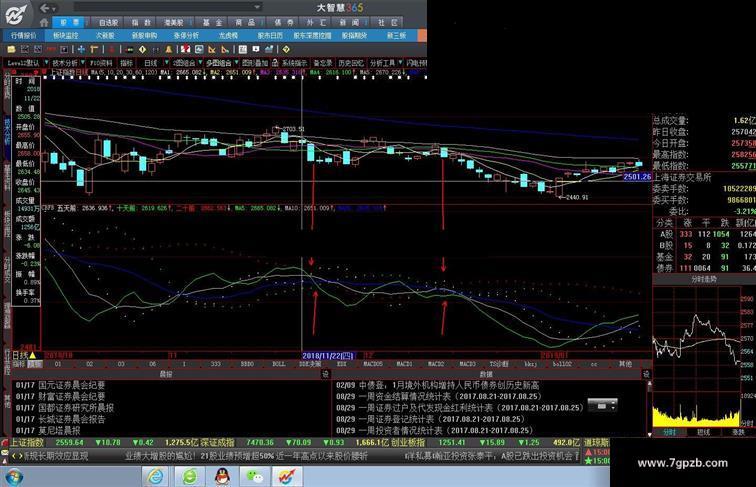Open 长城证券晨会报告 news item
This screenshot has height=487, width=756.
pyautogui.click(x=60, y=419)
